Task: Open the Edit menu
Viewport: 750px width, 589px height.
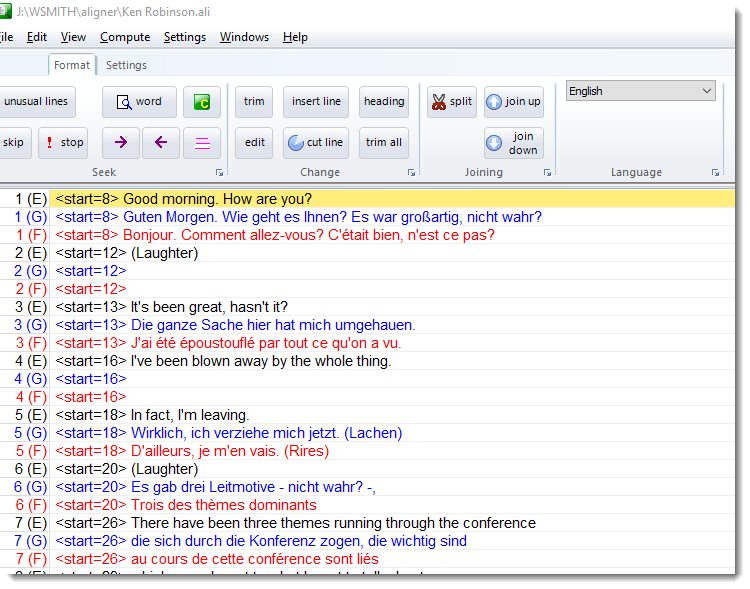Action: (37, 37)
